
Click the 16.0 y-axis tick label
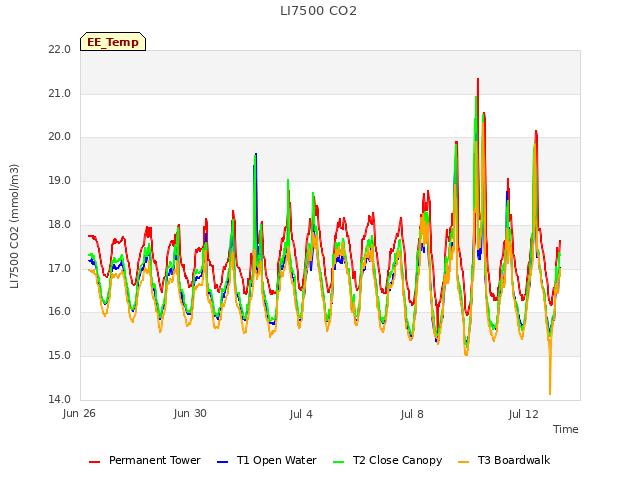coord(60,311)
